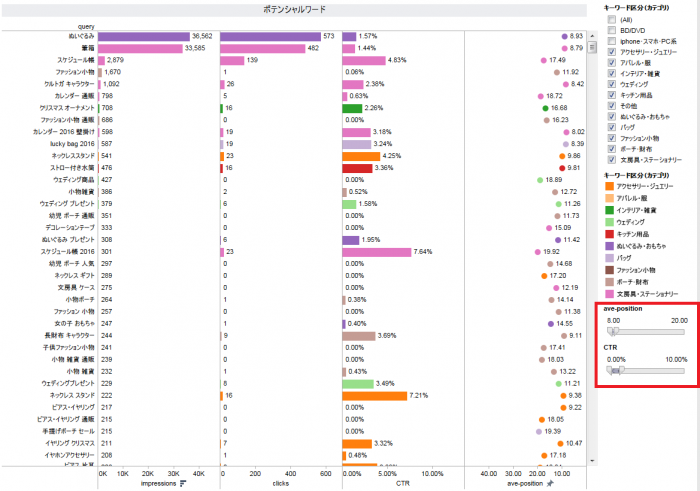This screenshot has height=491, width=700.
Task: Uncheck the ぬいぐるみ・おもちゃ filter checkbox
Action: 612,117
